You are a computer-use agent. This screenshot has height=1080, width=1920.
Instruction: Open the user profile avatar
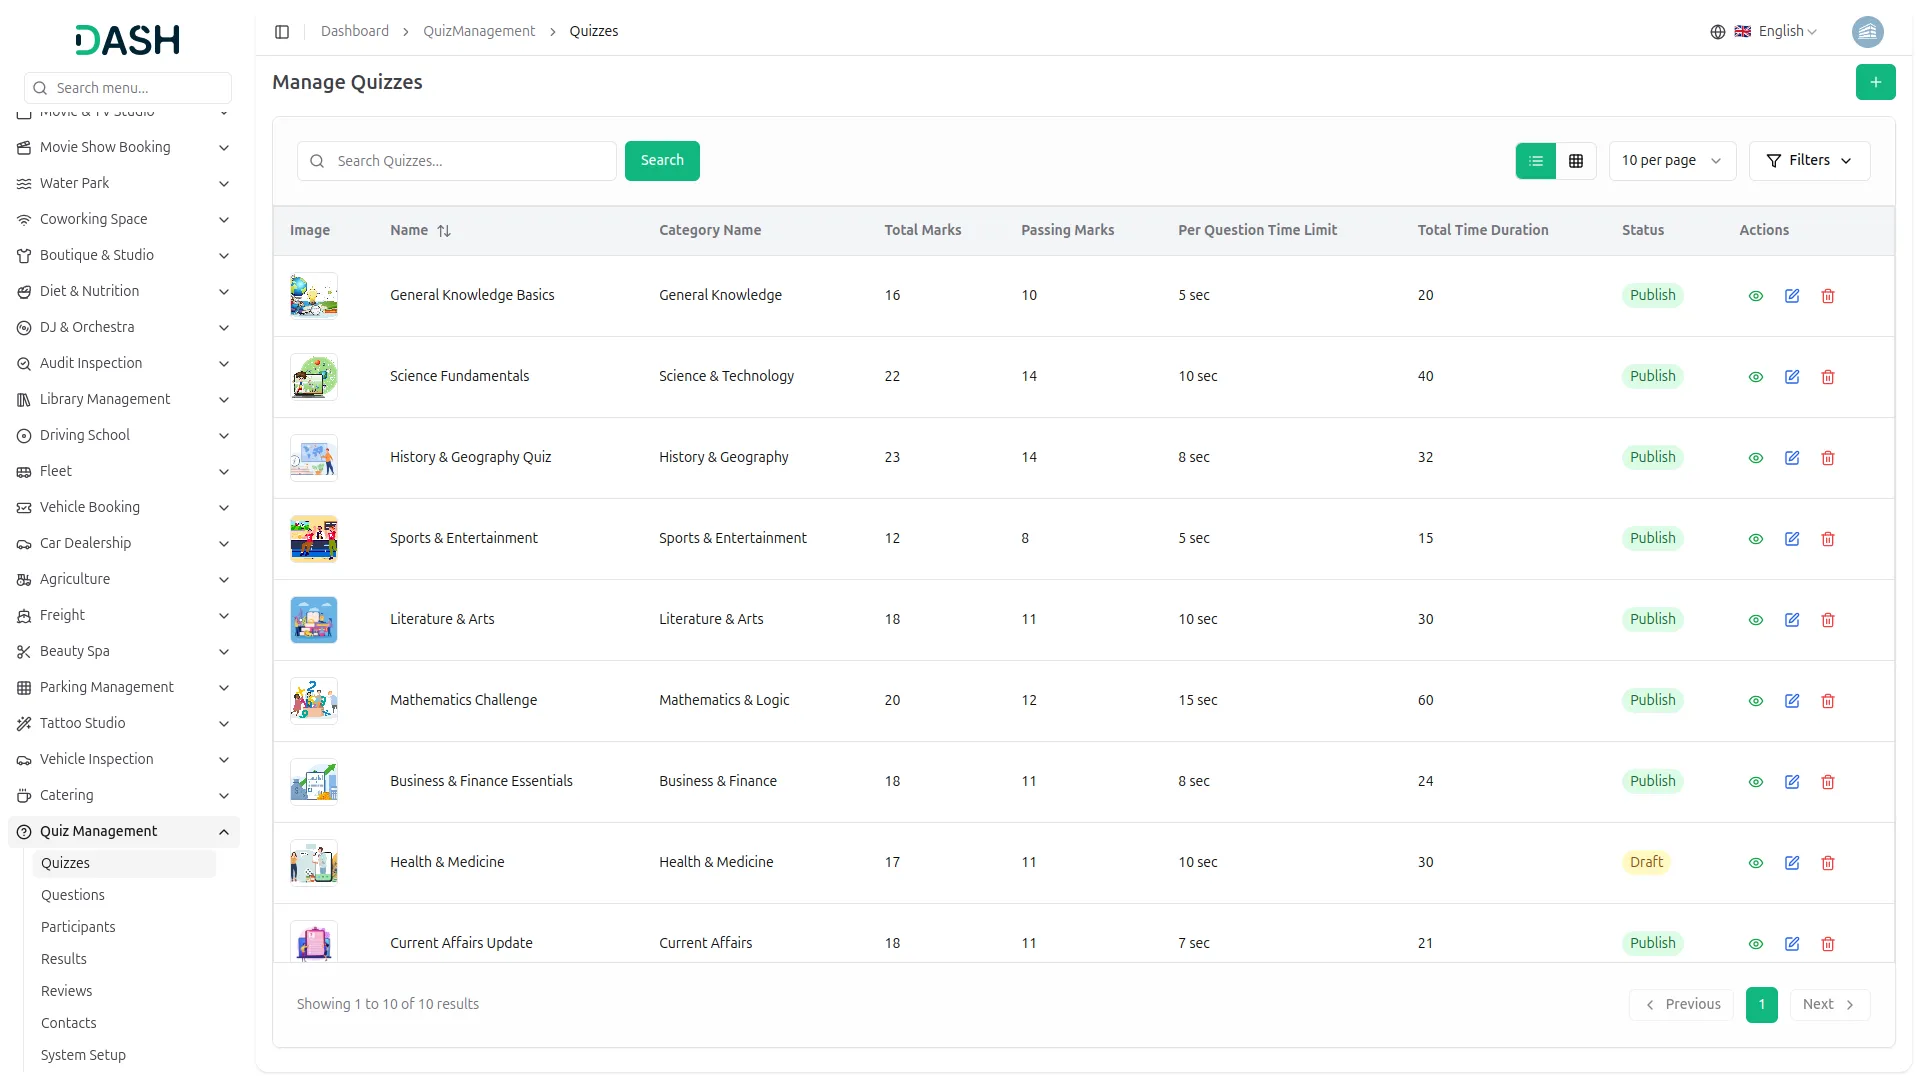pyautogui.click(x=1867, y=32)
